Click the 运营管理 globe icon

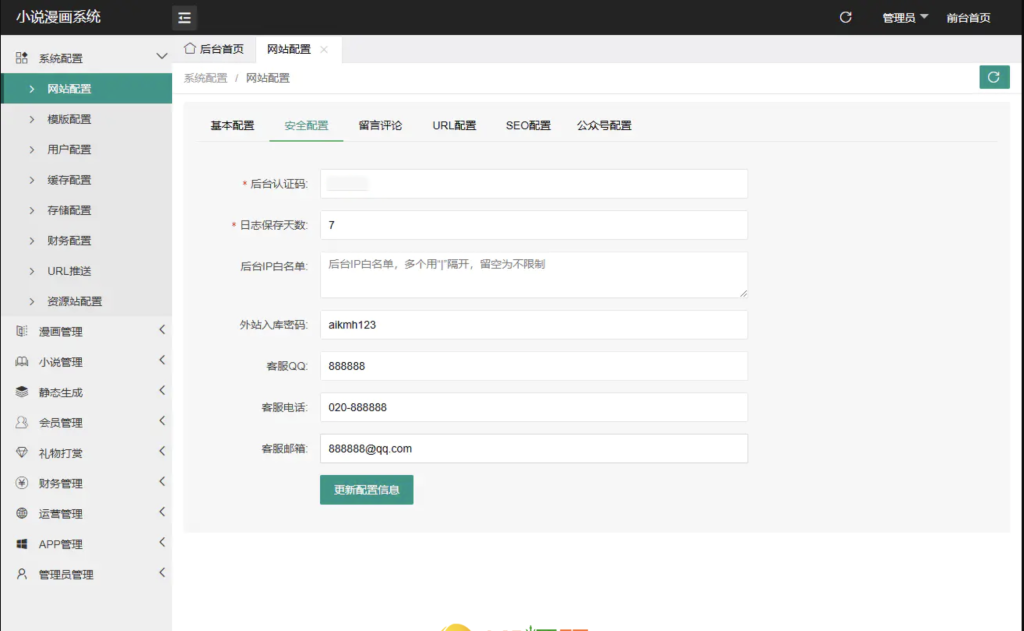point(22,514)
